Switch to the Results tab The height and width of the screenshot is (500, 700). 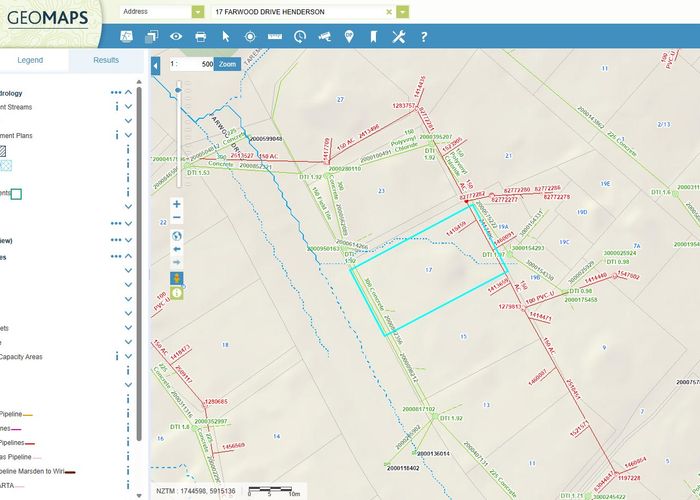106,60
